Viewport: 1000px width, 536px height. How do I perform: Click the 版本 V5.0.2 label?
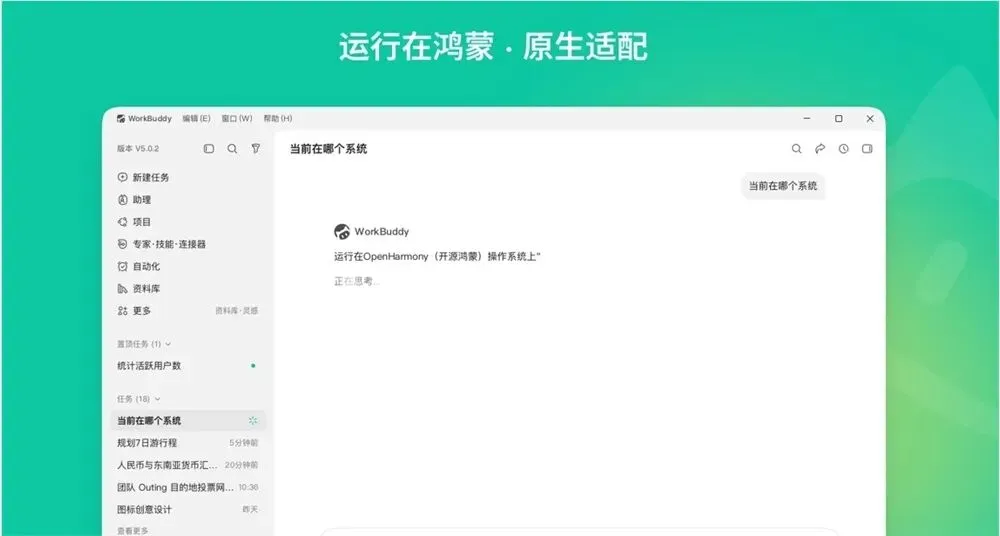point(138,149)
